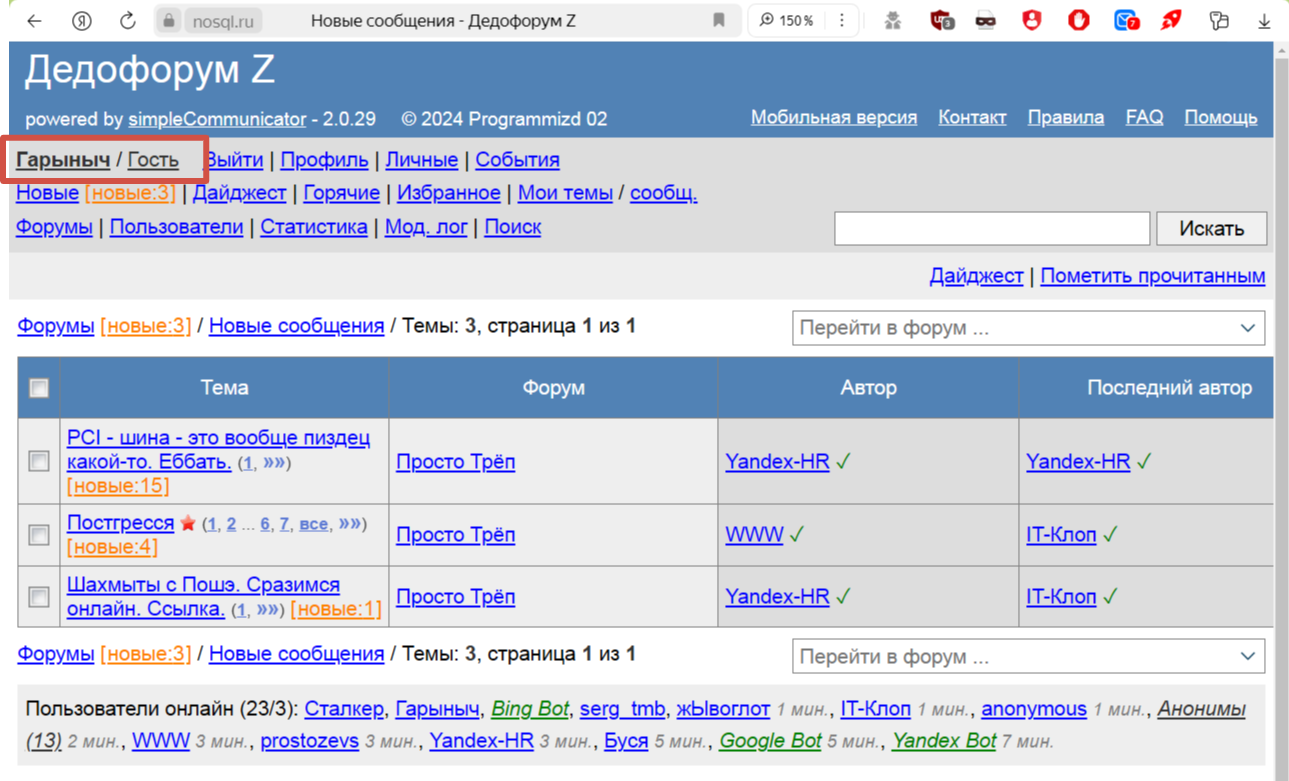Jump to last page »» of Постгресся topic
Image resolution: width=1289 pixels, height=781 pixels.
[349, 523]
